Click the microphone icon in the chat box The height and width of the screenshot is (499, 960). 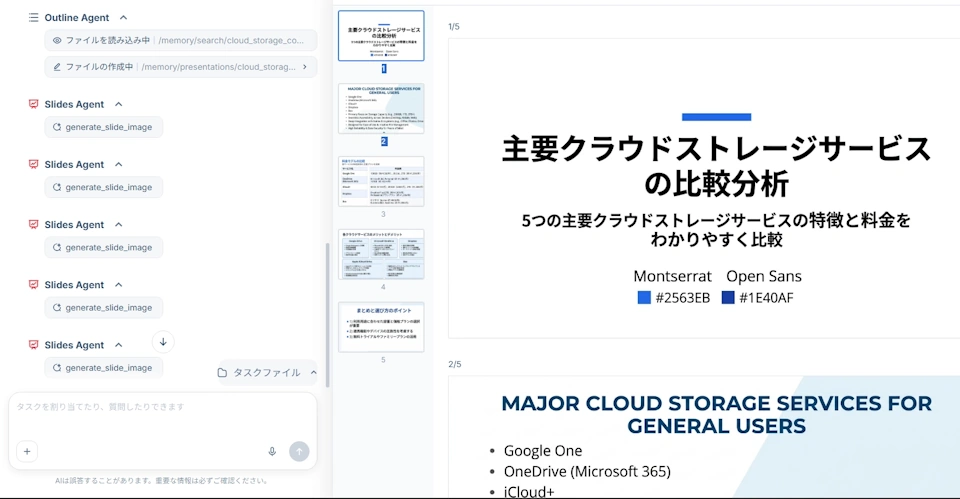(272, 452)
